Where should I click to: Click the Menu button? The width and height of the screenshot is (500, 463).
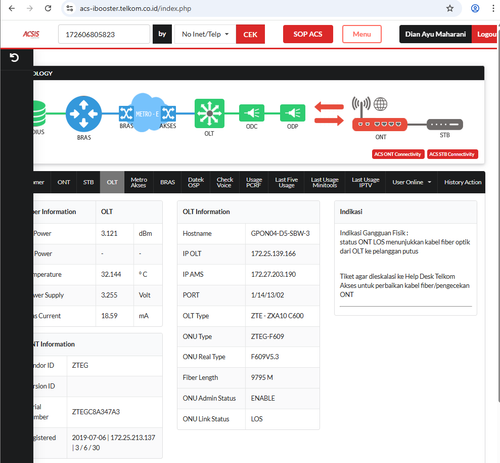(x=362, y=34)
